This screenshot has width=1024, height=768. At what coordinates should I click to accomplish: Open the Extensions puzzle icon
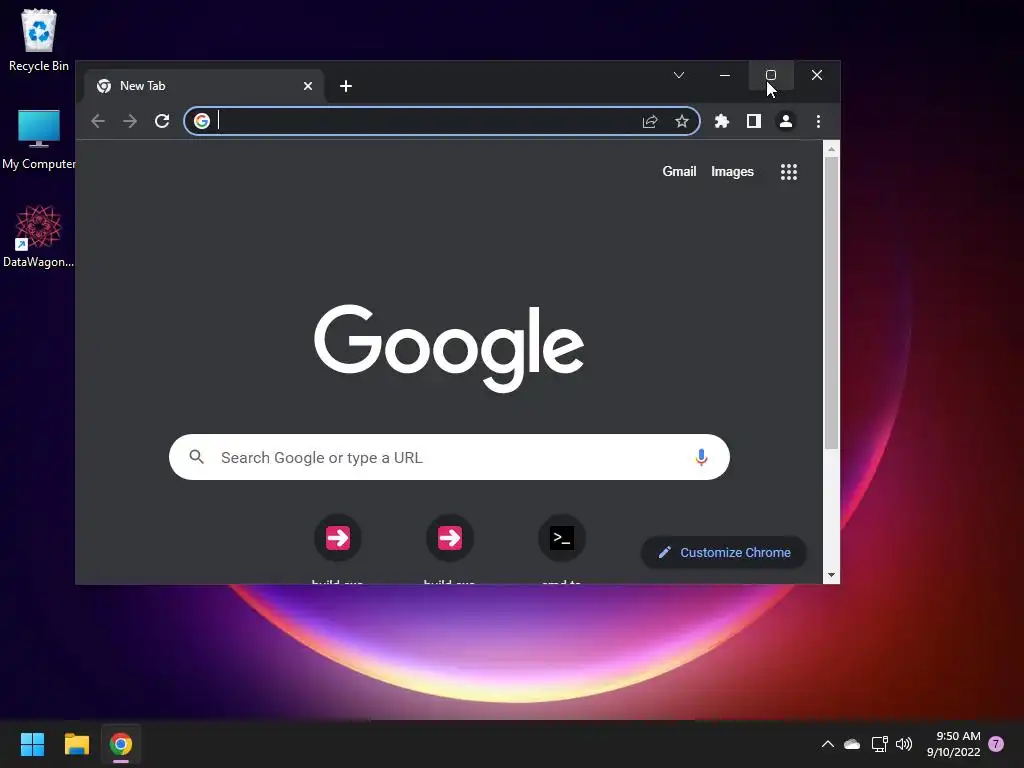[x=722, y=121]
